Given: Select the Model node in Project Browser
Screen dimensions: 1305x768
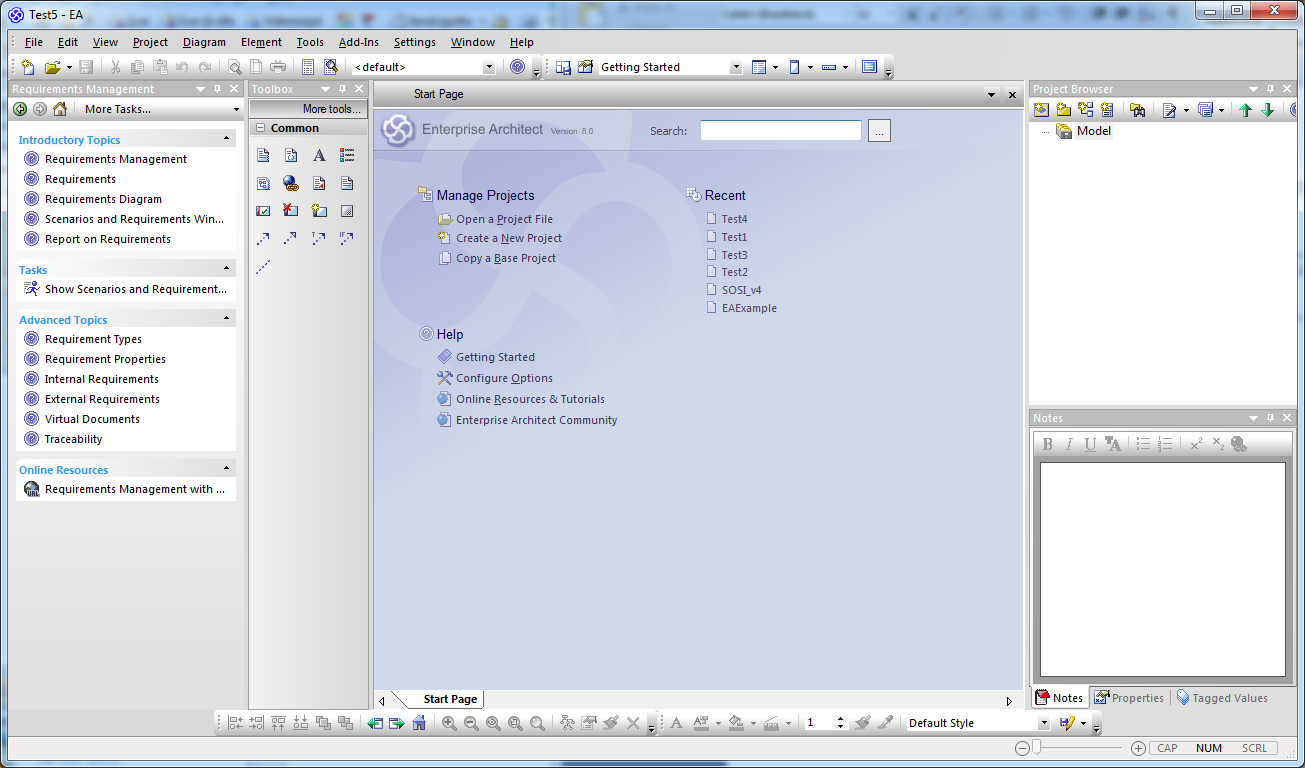Looking at the screenshot, I should tap(1093, 131).
